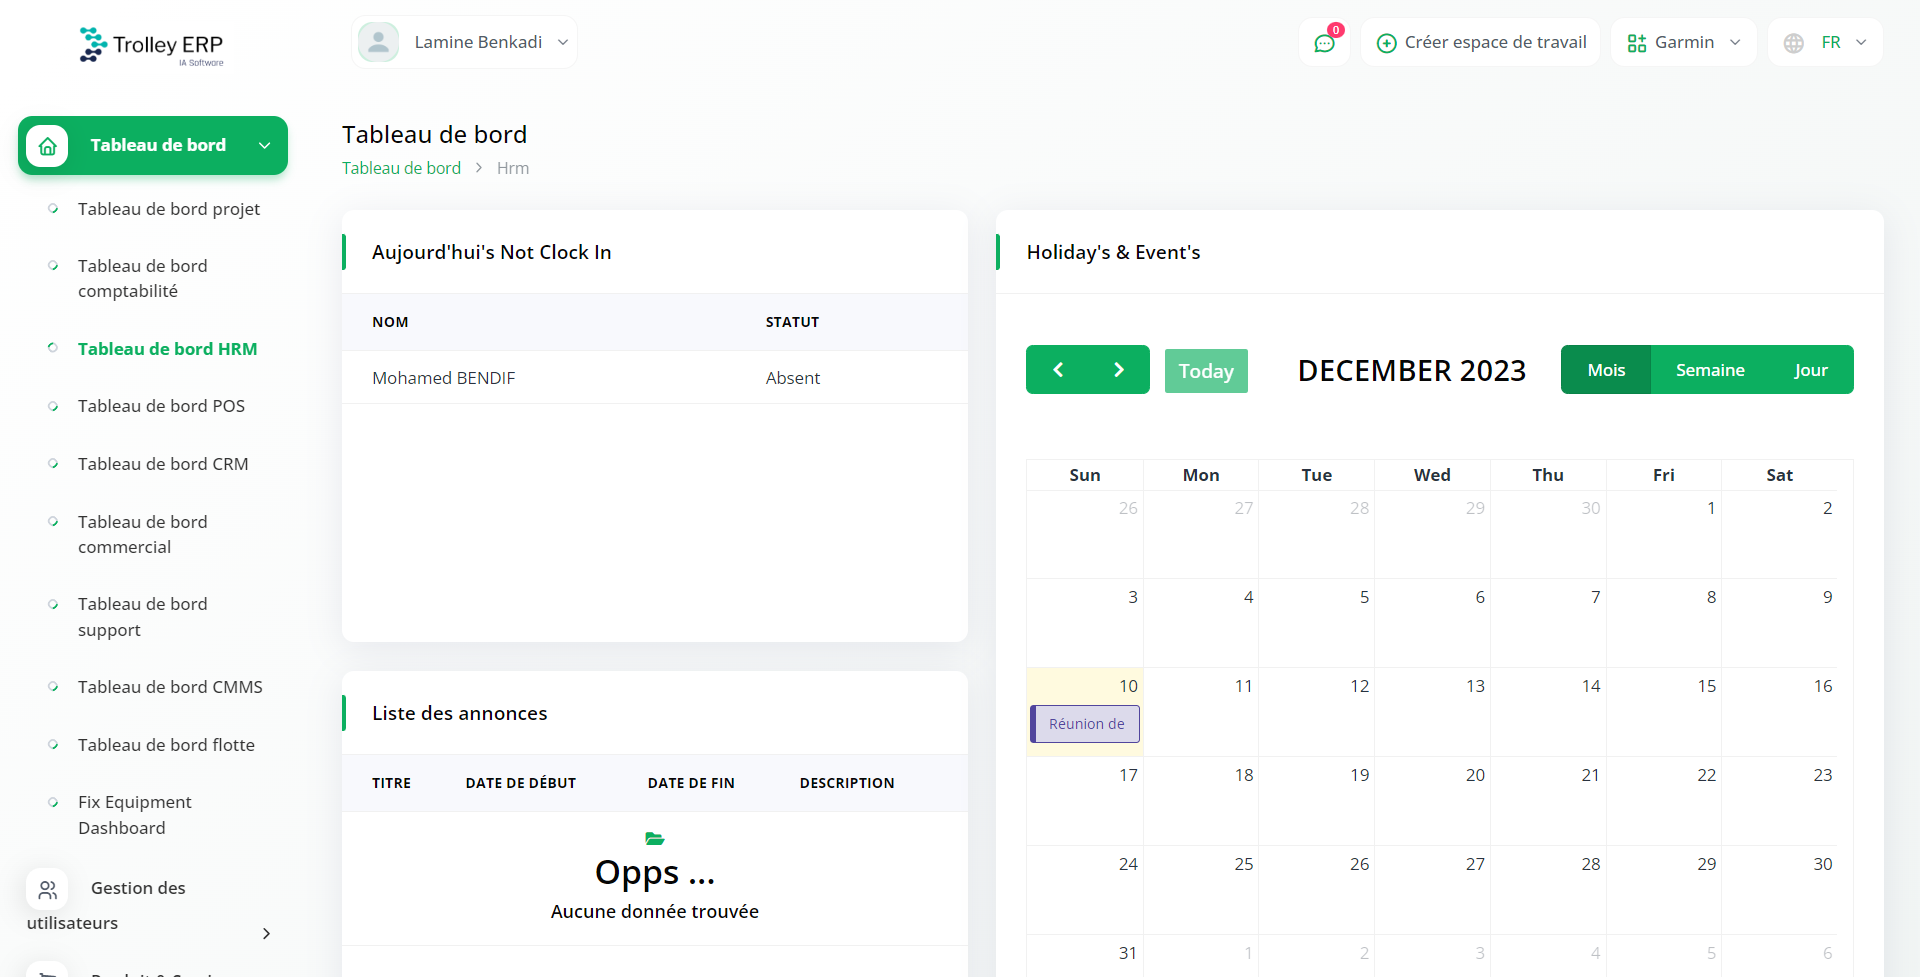Screen dimensions: 1920x977
Task: Open the Réunion event on December 10
Action: coord(1085,724)
